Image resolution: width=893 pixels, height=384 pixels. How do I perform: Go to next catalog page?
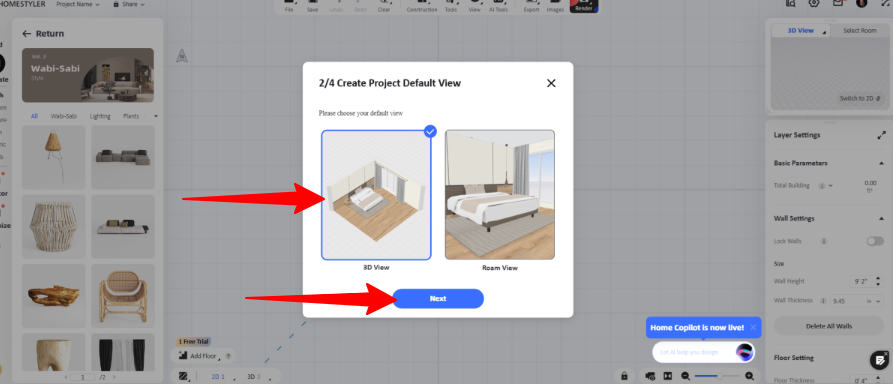tap(114, 377)
